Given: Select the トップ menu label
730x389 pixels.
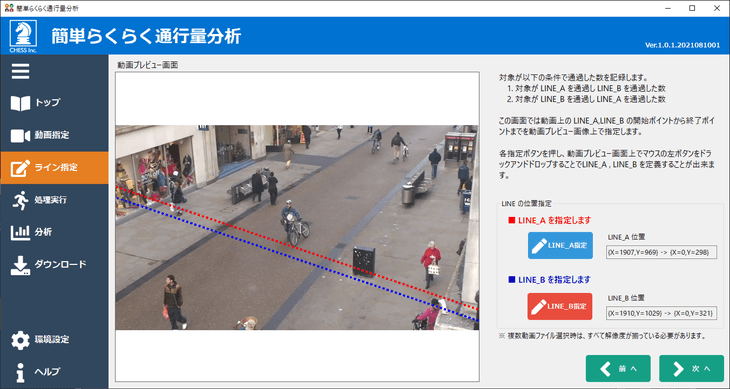Looking at the screenshot, I should (47, 102).
